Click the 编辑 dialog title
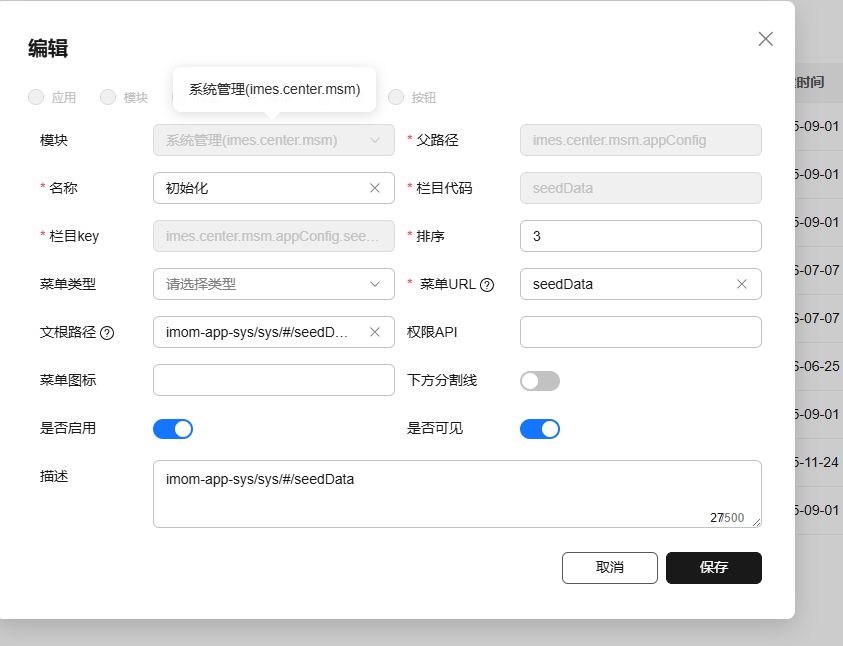 point(48,48)
